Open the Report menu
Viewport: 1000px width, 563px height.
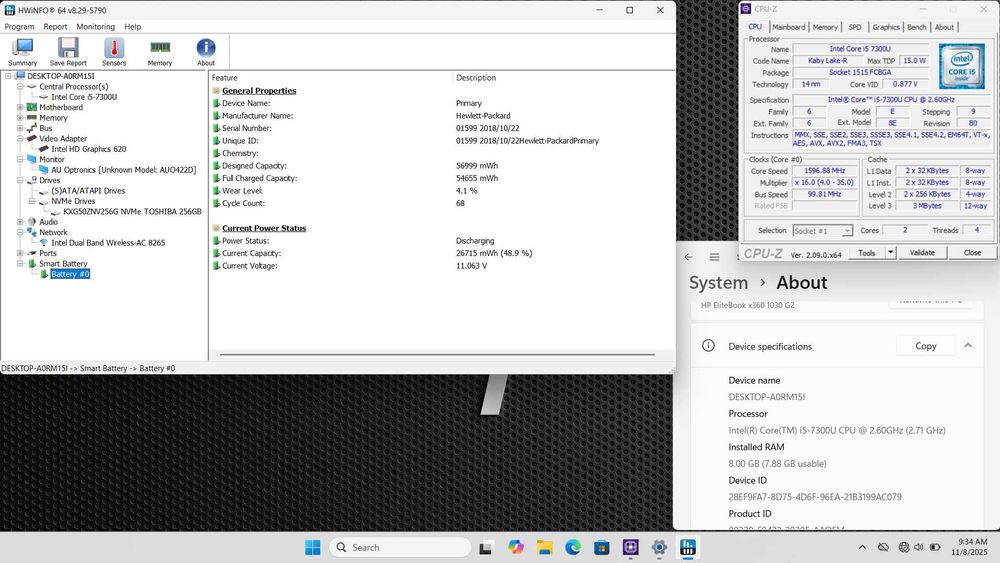55,27
